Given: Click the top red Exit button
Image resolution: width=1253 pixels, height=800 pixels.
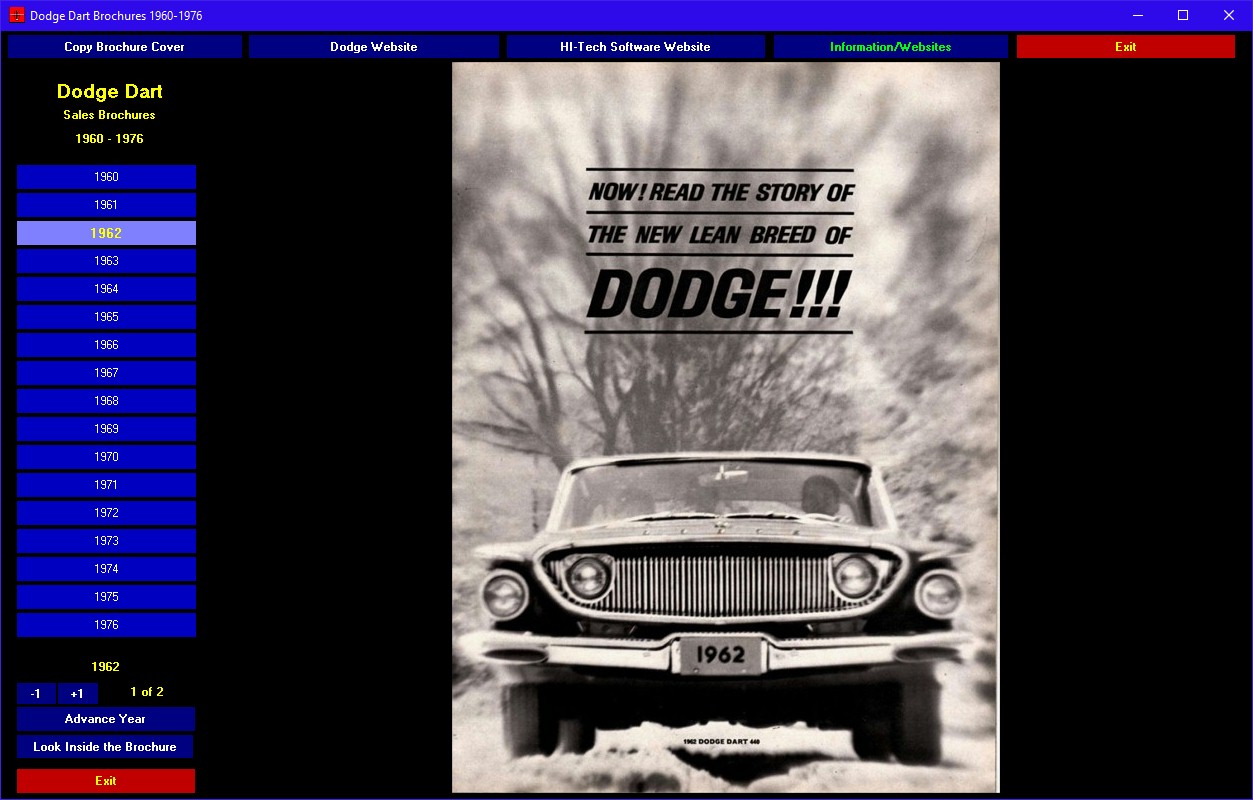Looking at the screenshot, I should (1126, 47).
